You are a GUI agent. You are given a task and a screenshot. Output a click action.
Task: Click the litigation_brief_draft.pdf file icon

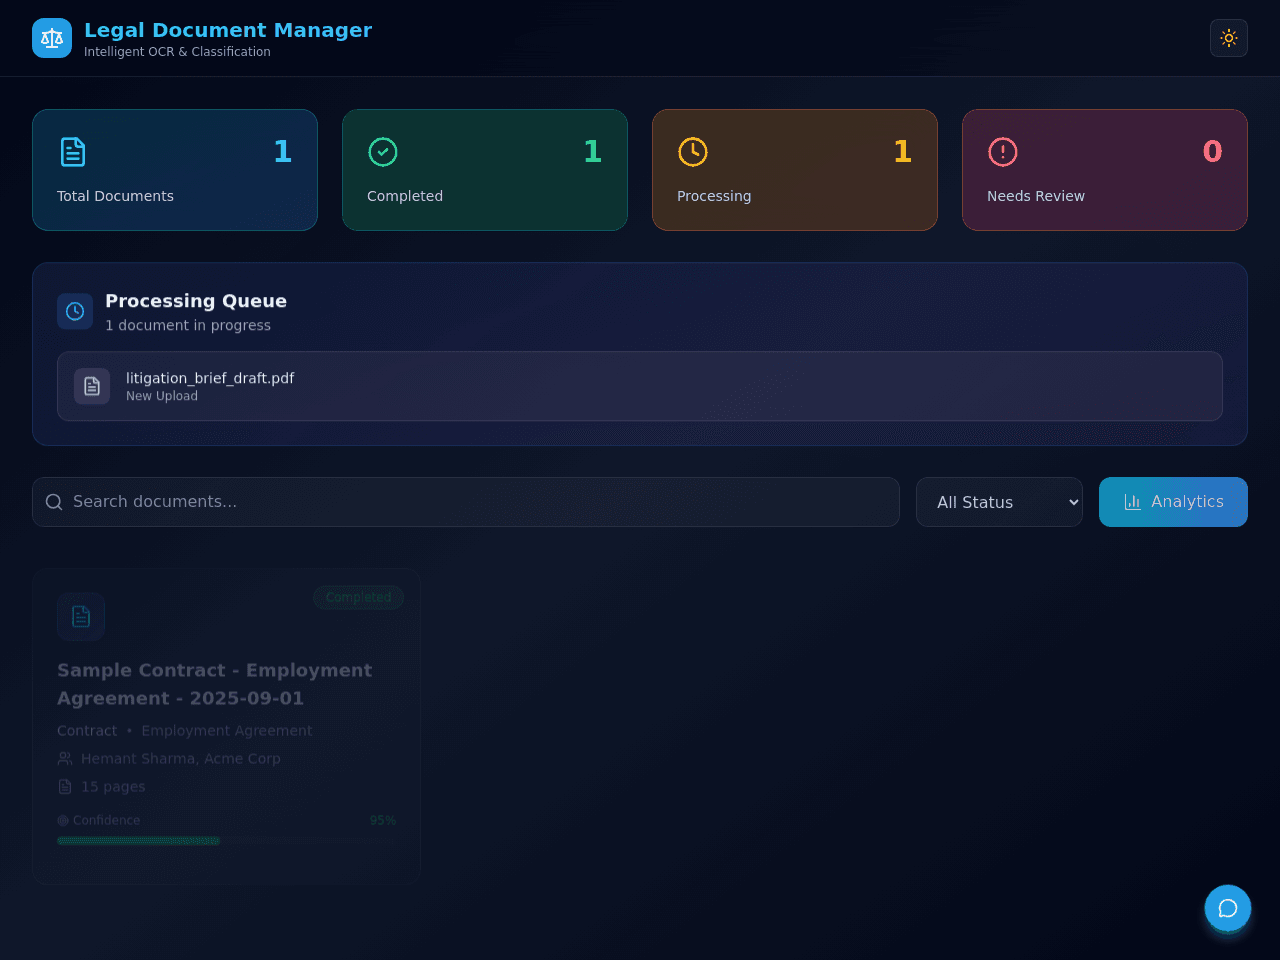(x=92, y=386)
